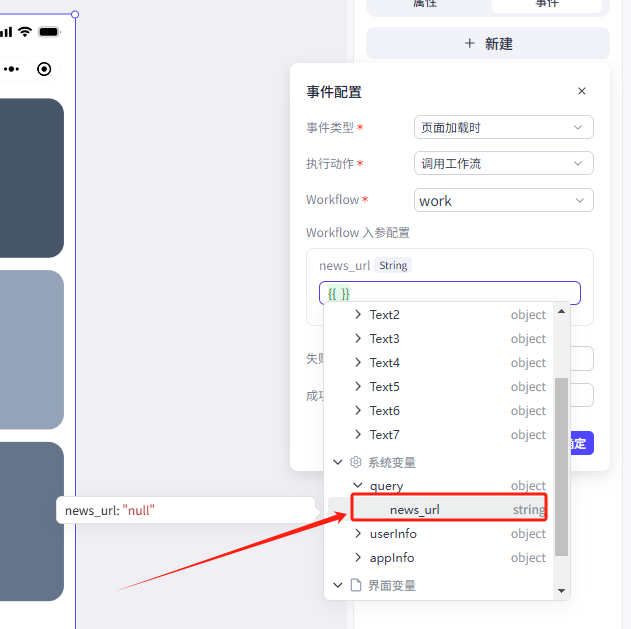
Task: Expand the userInfo object node
Action: click(359, 534)
